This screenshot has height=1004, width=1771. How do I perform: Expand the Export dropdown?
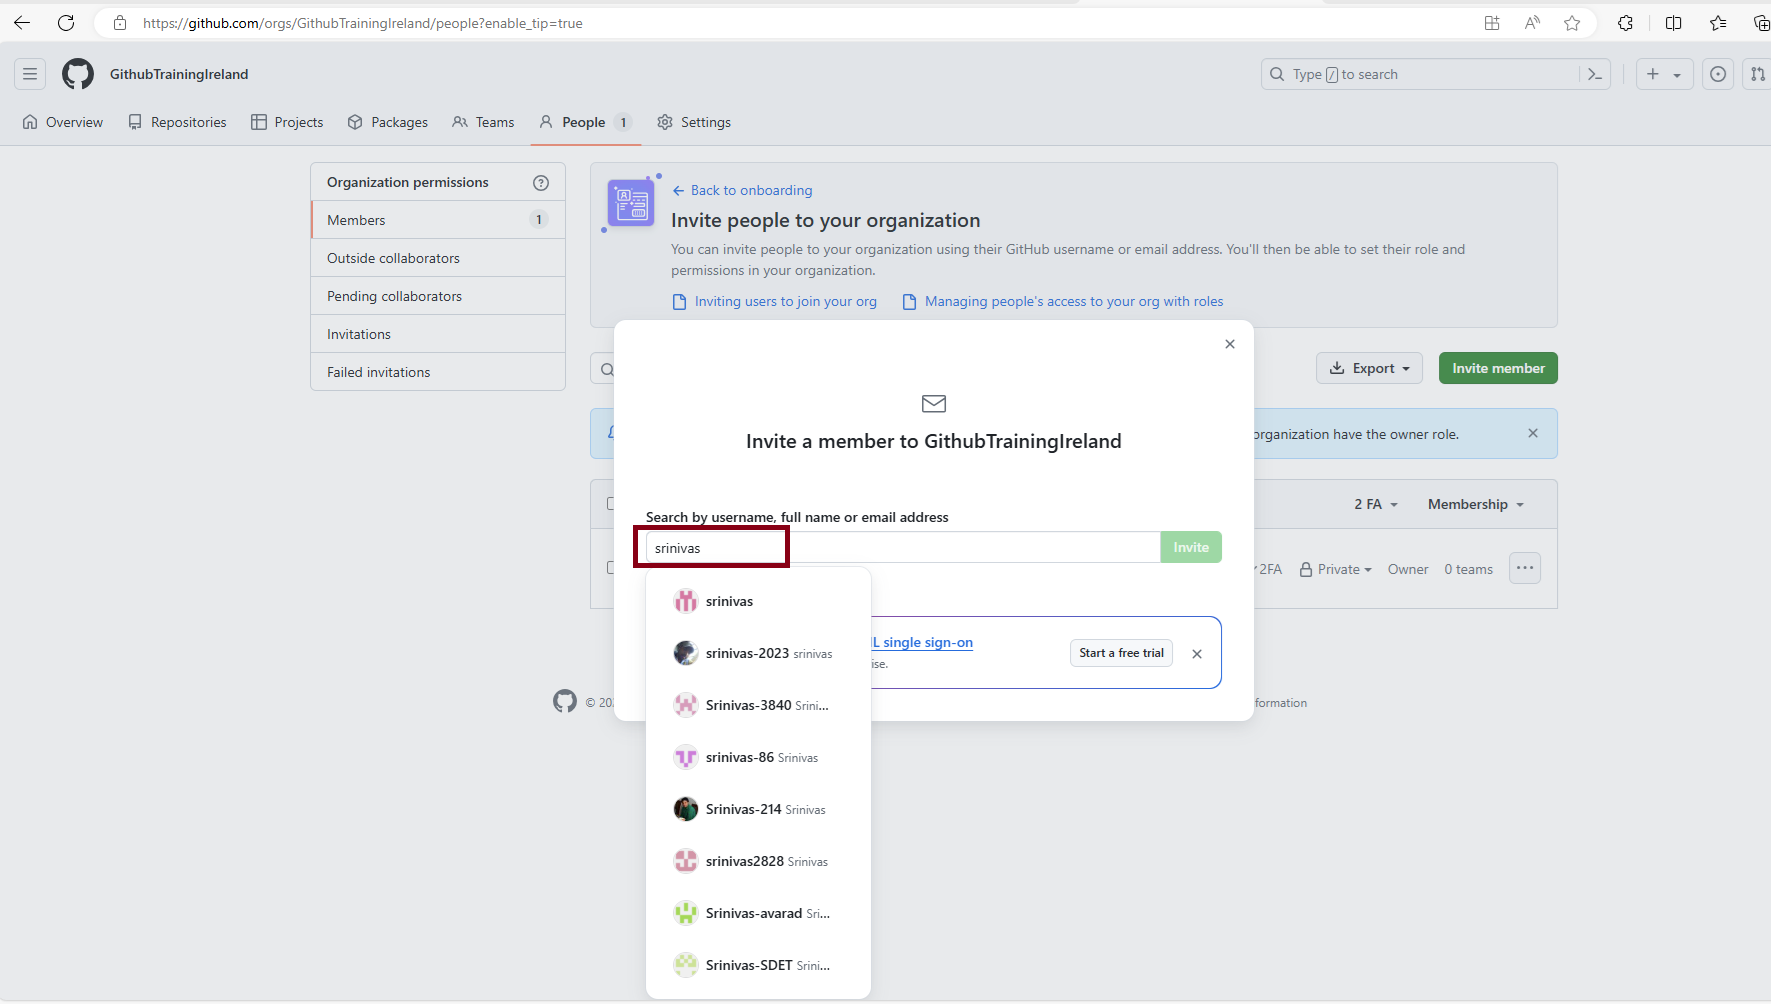(x=1370, y=368)
